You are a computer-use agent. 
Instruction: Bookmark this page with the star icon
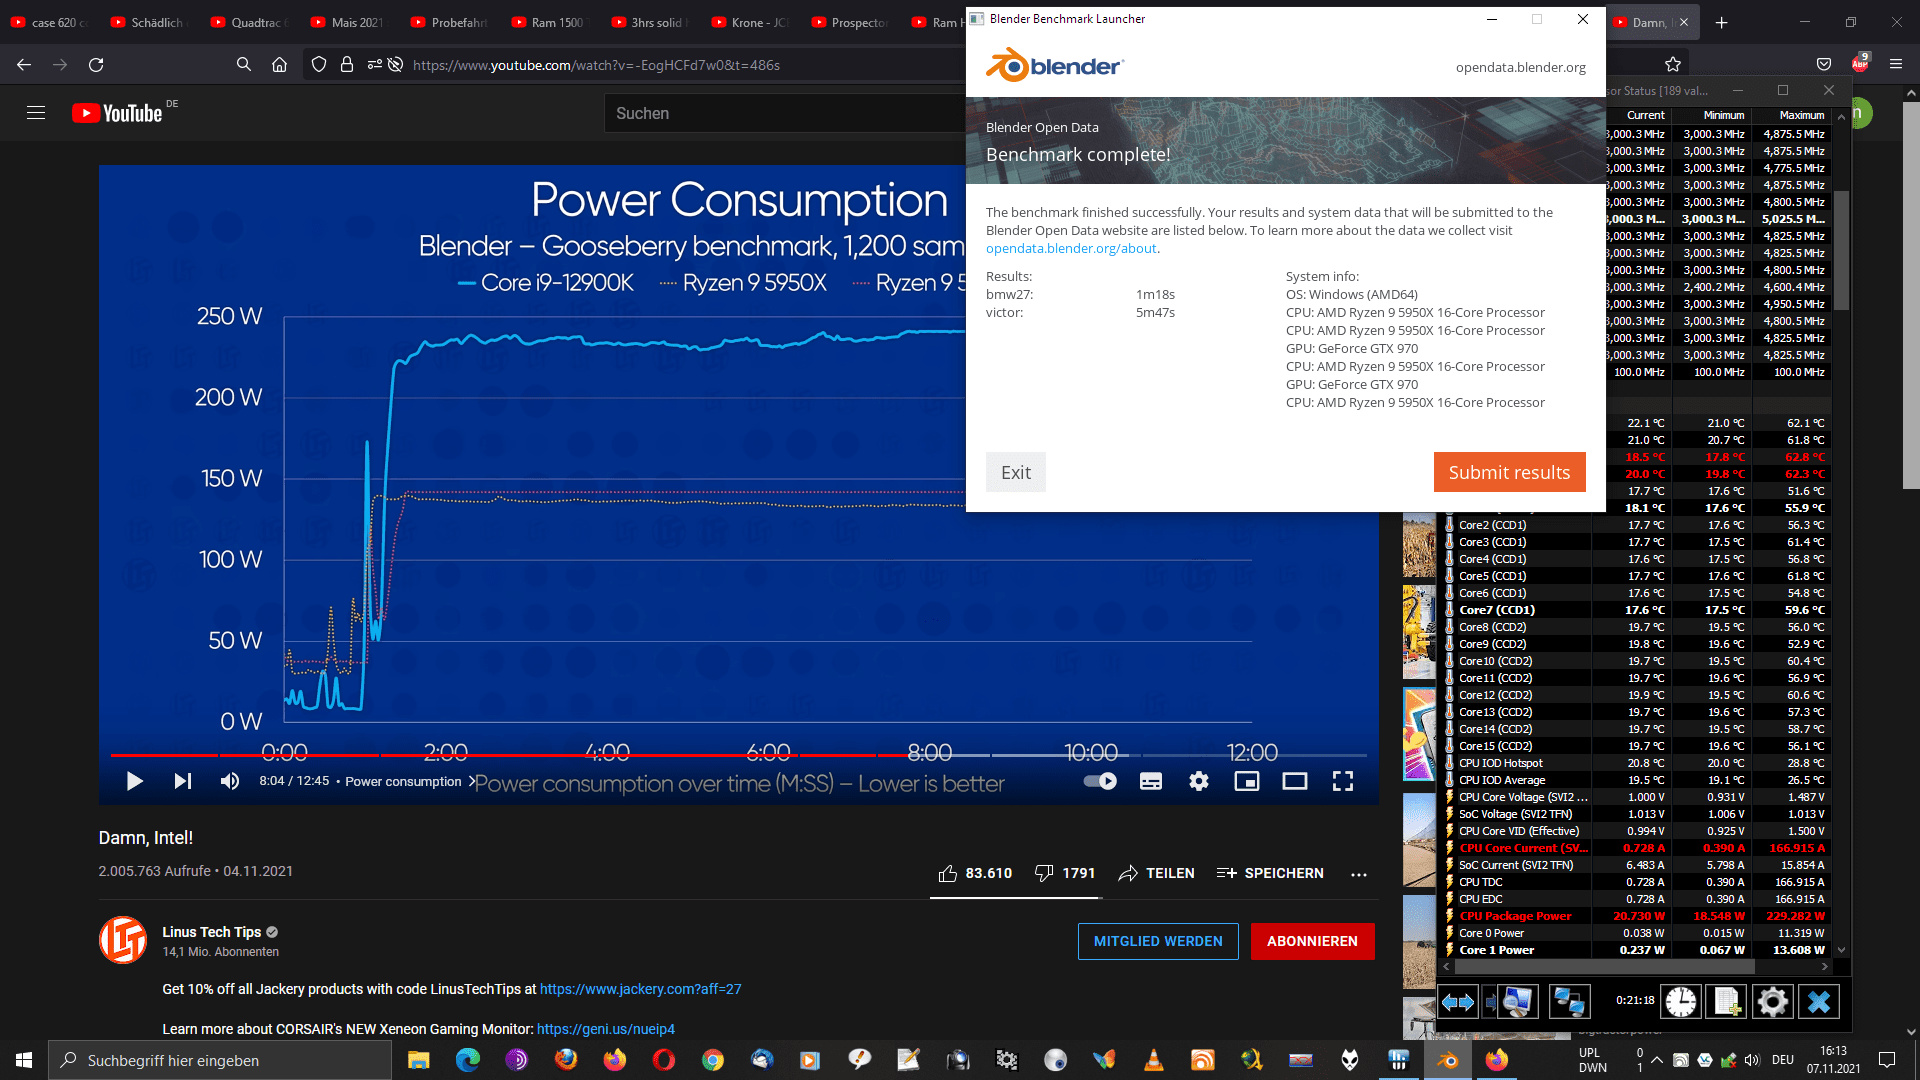tap(1673, 65)
